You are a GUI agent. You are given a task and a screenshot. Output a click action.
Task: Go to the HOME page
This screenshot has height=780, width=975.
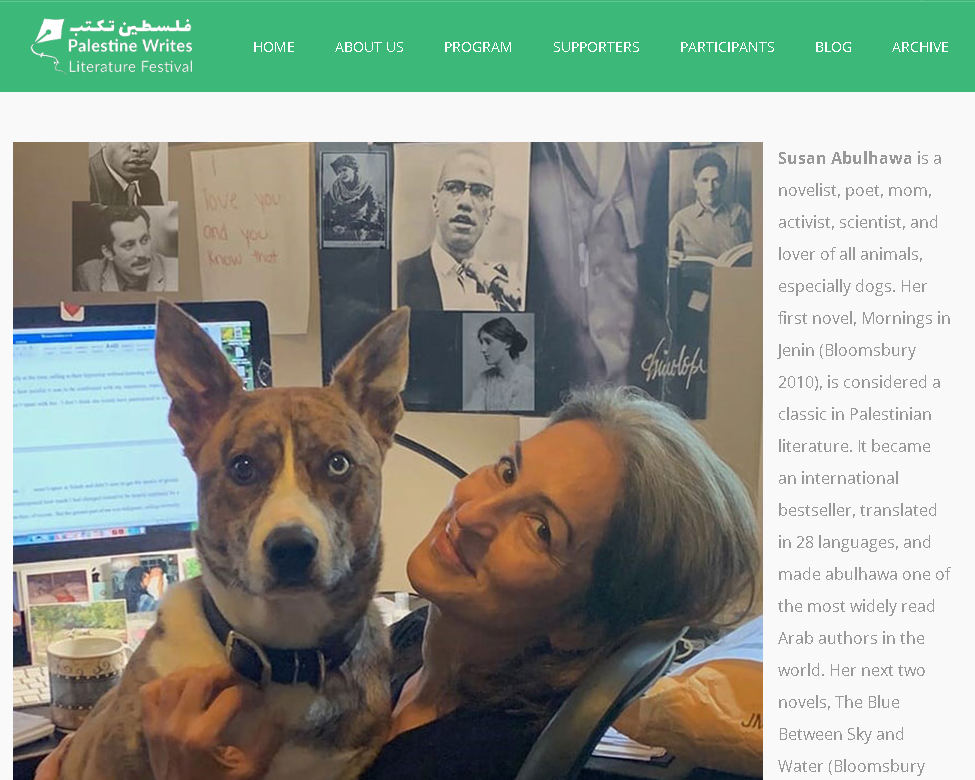click(274, 47)
